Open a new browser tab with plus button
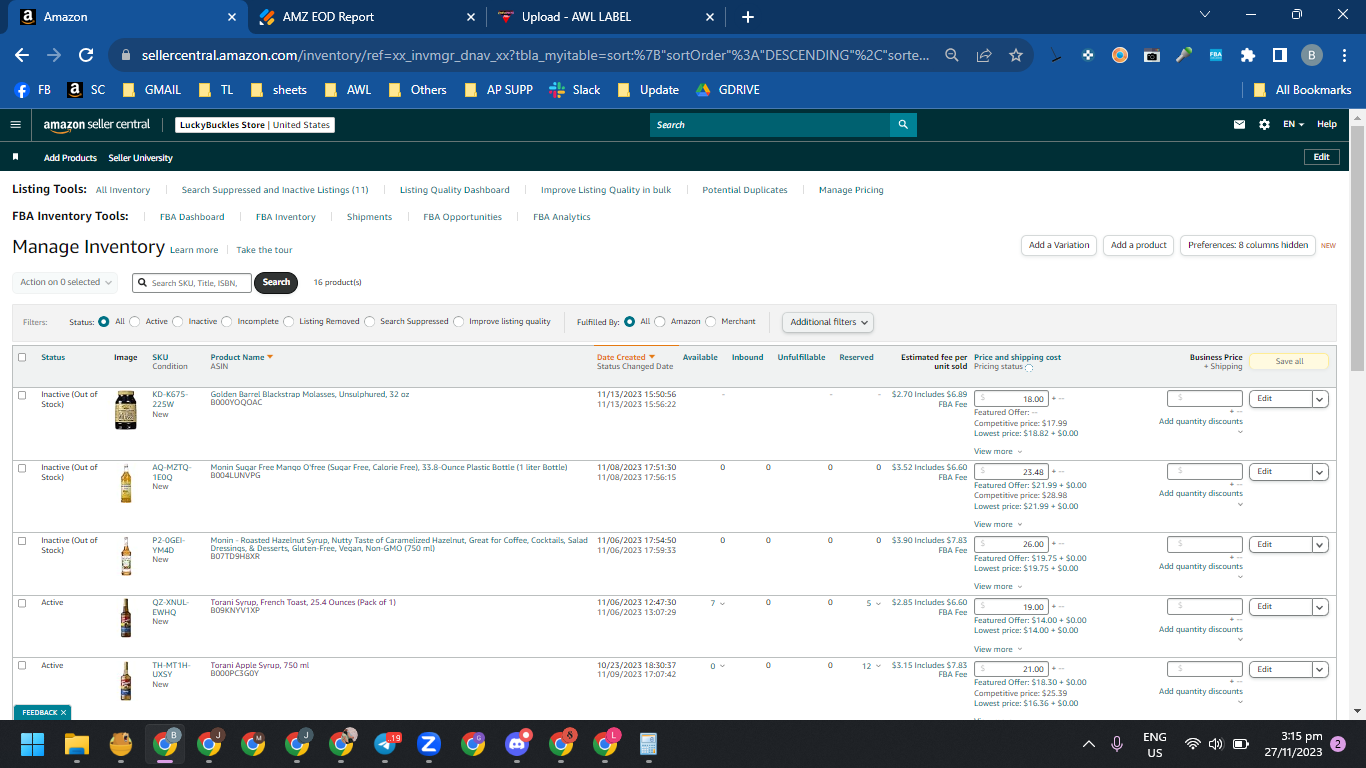The width and height of the screenshot is (1366, 768). click(x=748, y=17)
